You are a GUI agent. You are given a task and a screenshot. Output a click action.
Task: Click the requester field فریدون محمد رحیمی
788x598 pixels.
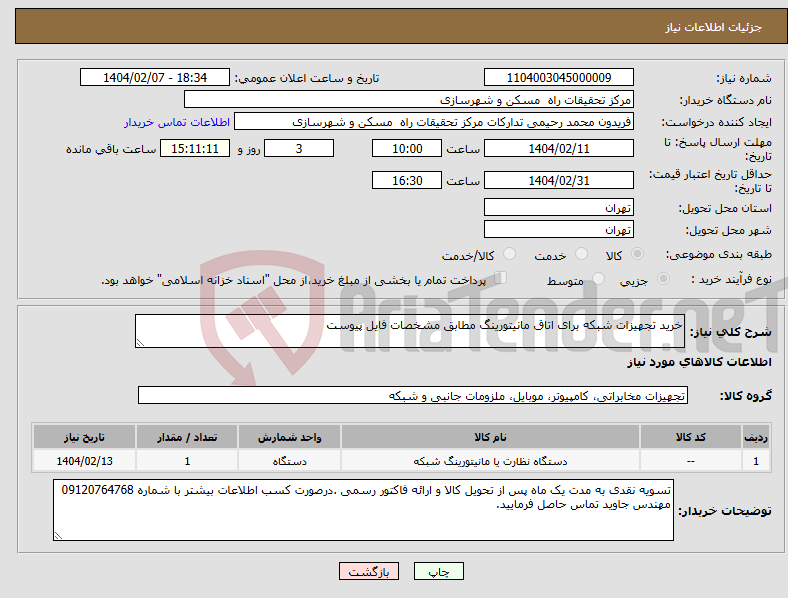pyautogui.click(x=434, y=122)
